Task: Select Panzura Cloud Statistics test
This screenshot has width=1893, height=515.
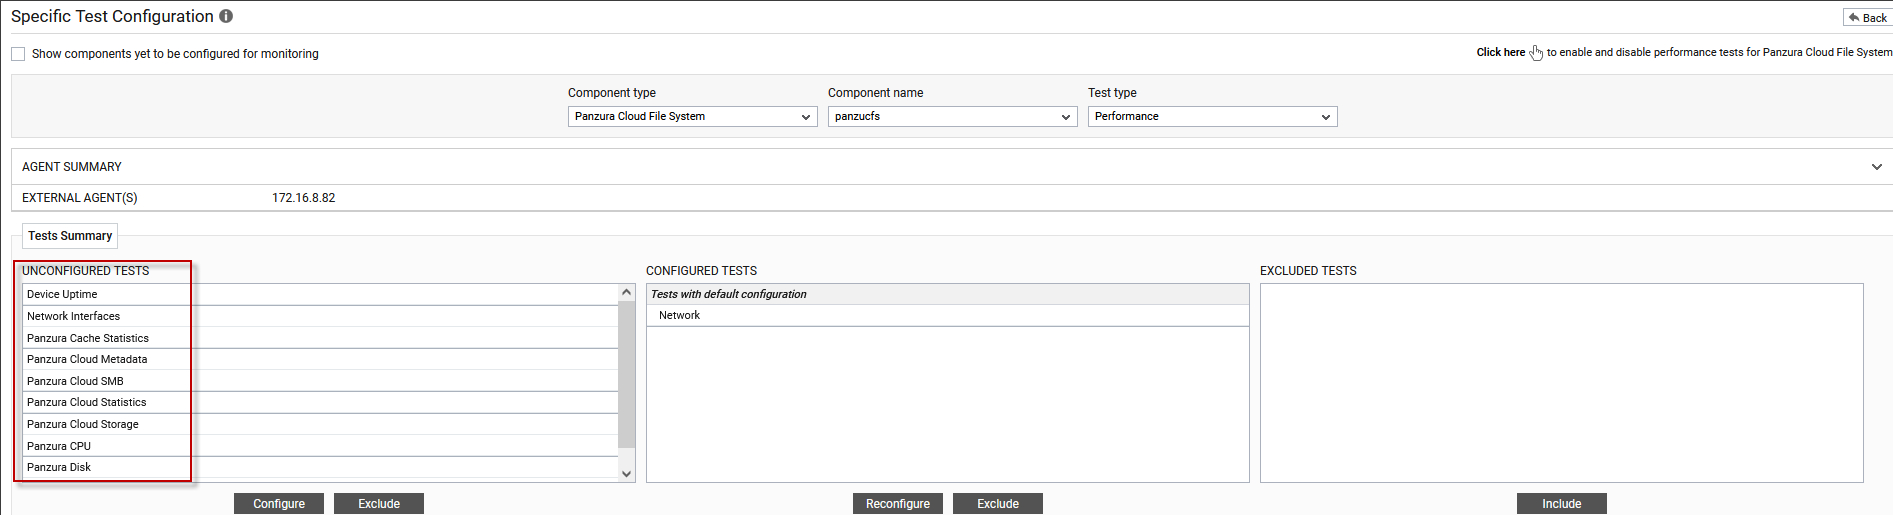Action: [320, 402]
